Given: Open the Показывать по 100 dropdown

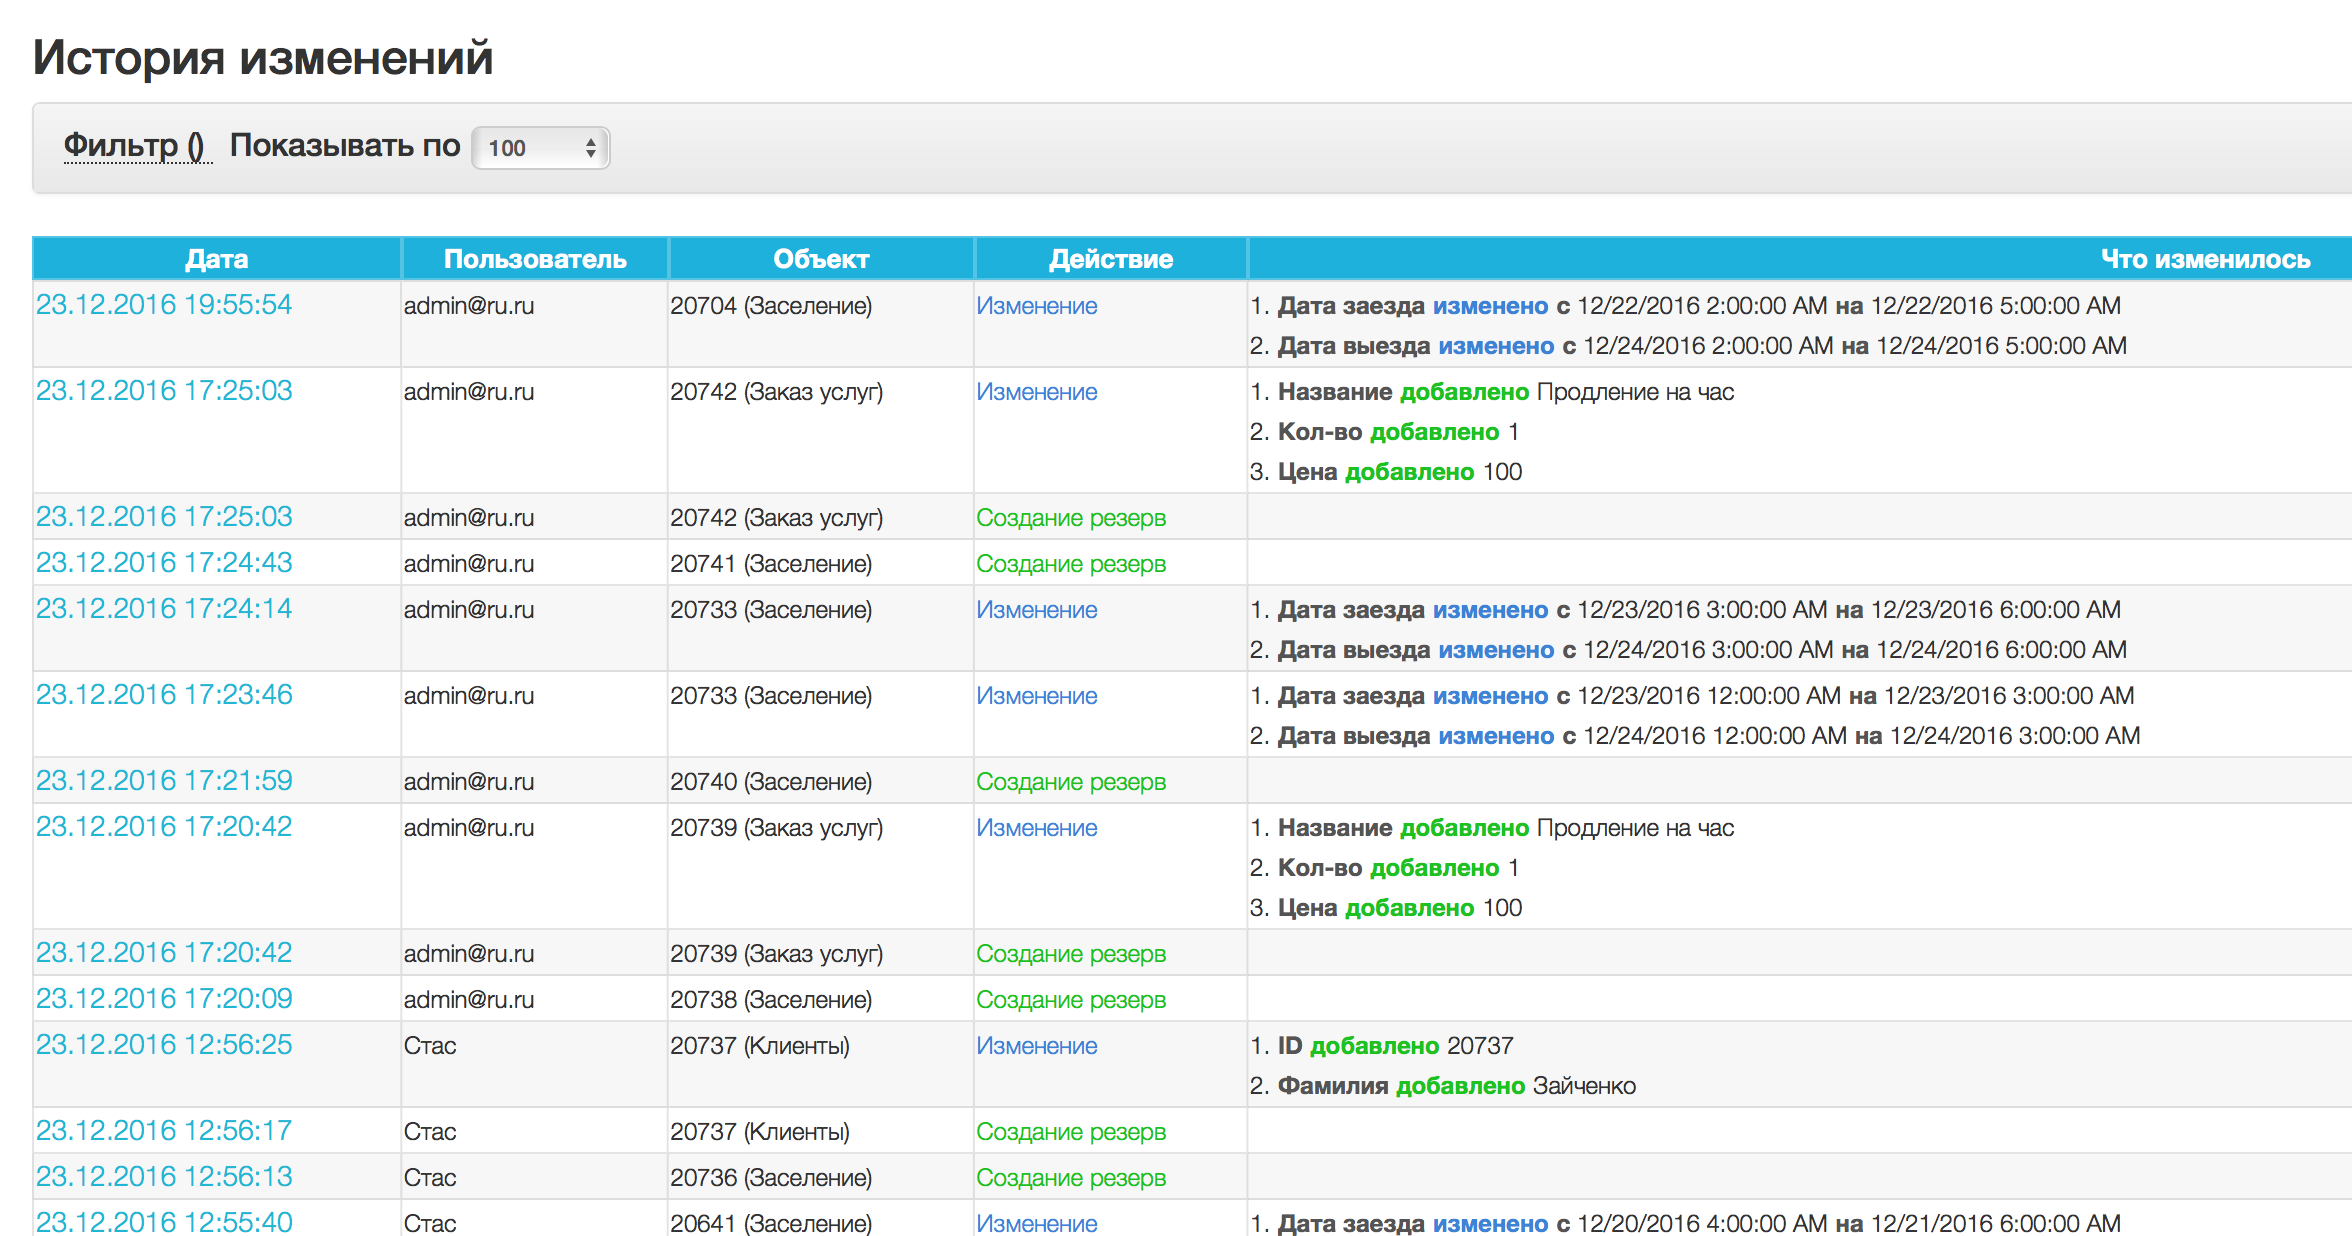Looking at the screenshot, I should 540,148.
